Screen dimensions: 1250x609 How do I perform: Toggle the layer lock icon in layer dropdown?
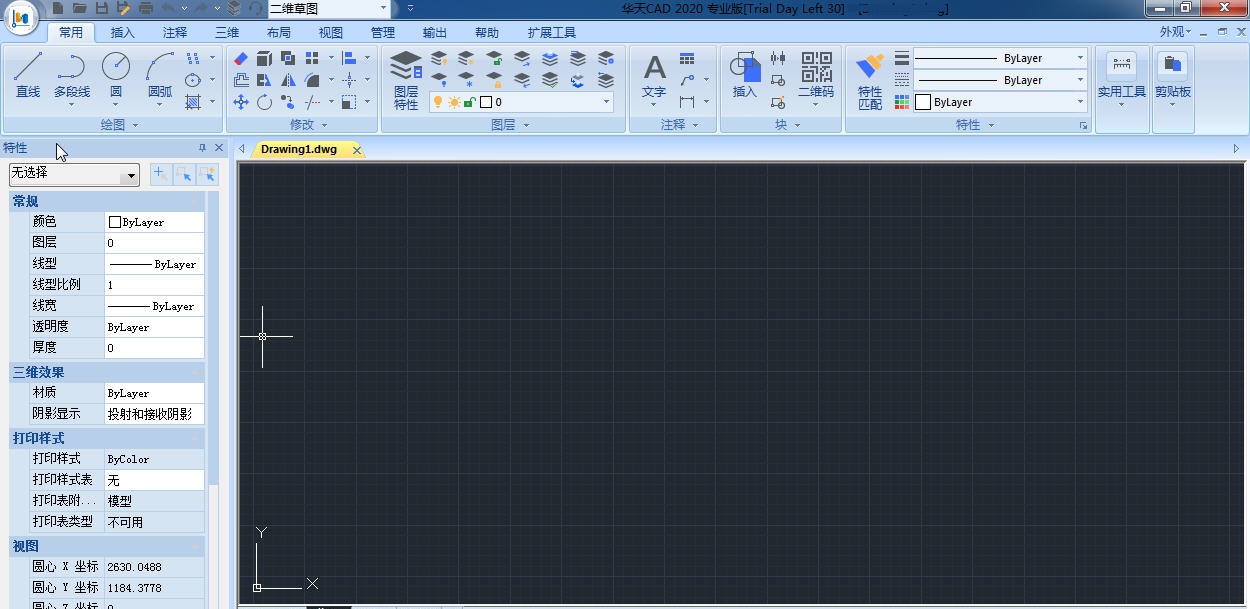tap(469, 102)
